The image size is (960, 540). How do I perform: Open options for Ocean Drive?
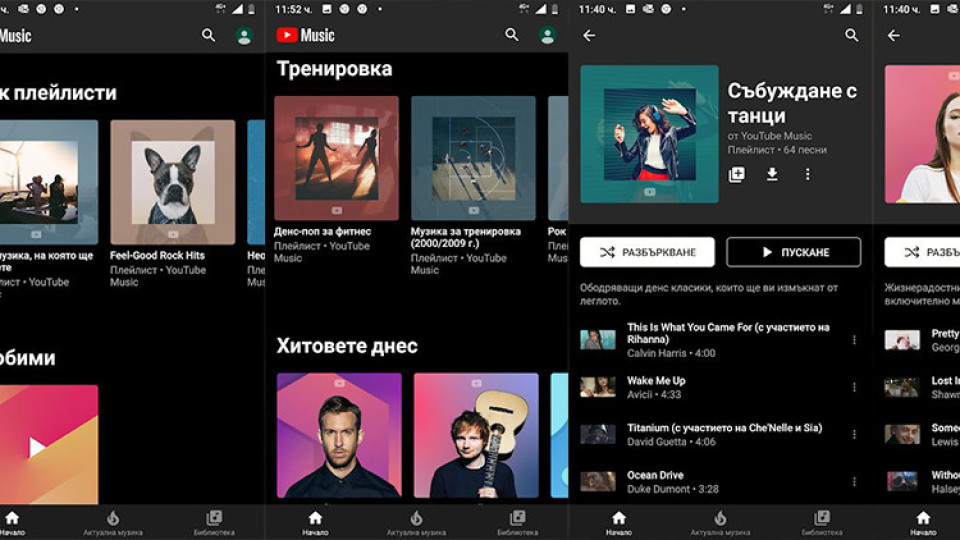click(854, 482)
